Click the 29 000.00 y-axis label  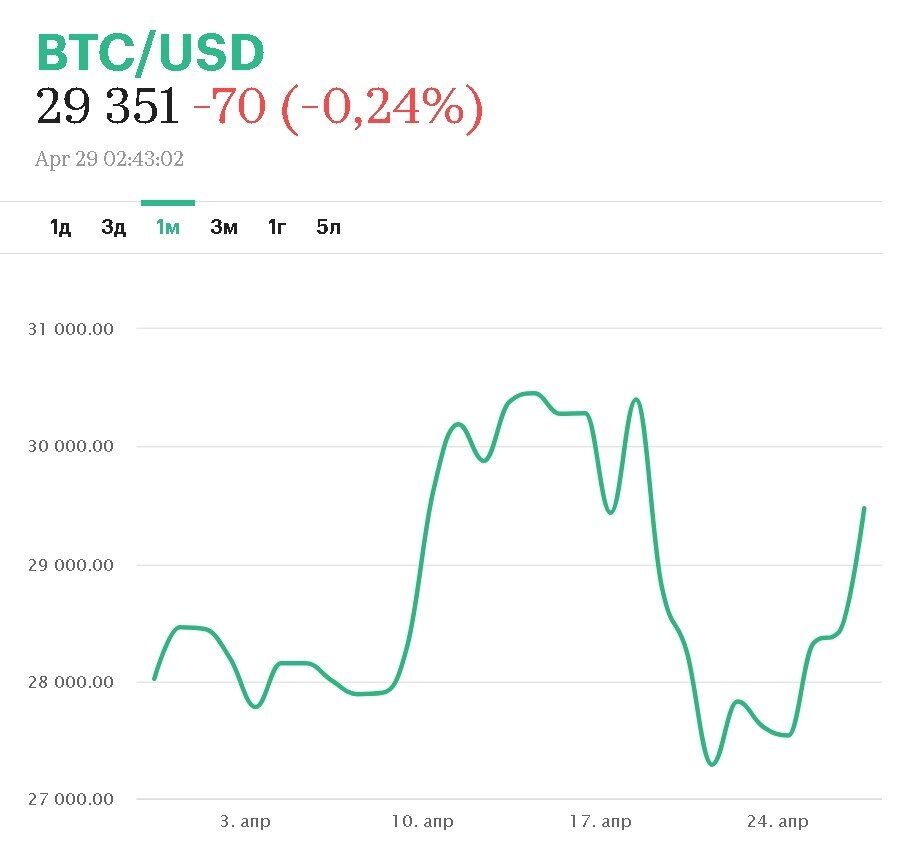click(x=75, y=565)
